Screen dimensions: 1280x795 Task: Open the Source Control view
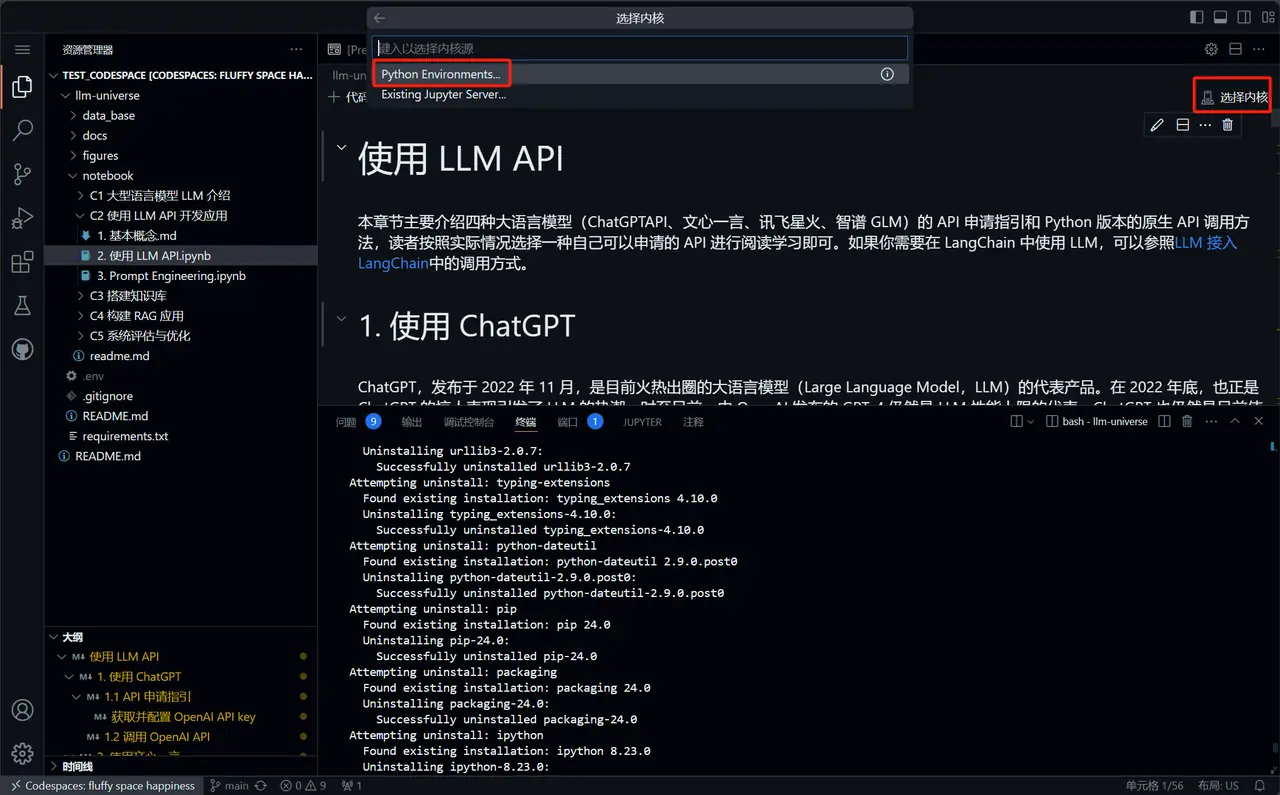(x=22, y=175)
